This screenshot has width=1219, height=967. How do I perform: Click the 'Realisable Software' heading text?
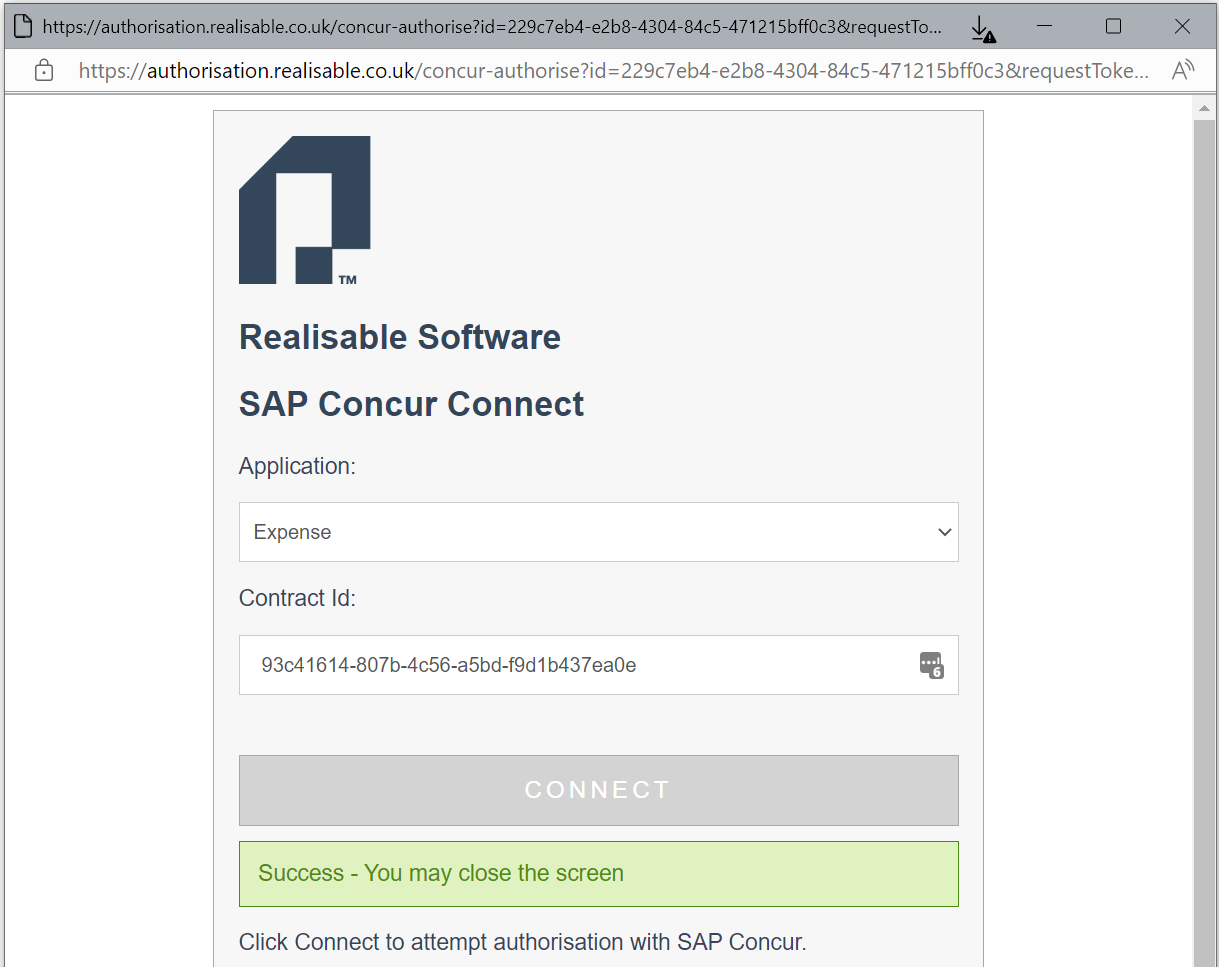point(399,337)
